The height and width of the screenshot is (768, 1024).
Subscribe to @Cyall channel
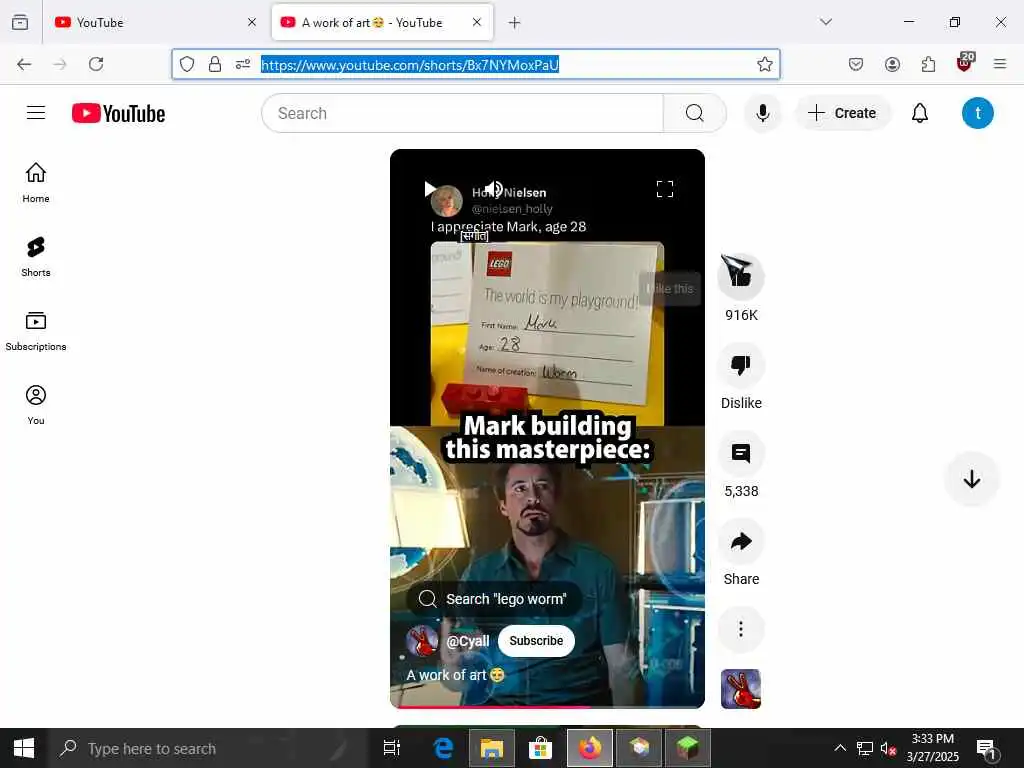pos(536,641)
